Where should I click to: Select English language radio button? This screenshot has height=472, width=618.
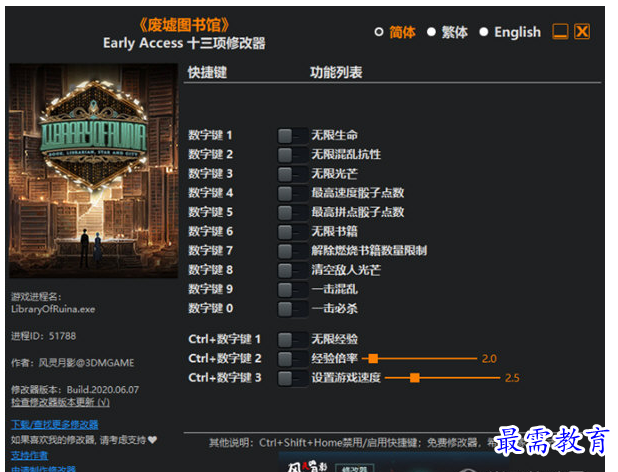484,32
